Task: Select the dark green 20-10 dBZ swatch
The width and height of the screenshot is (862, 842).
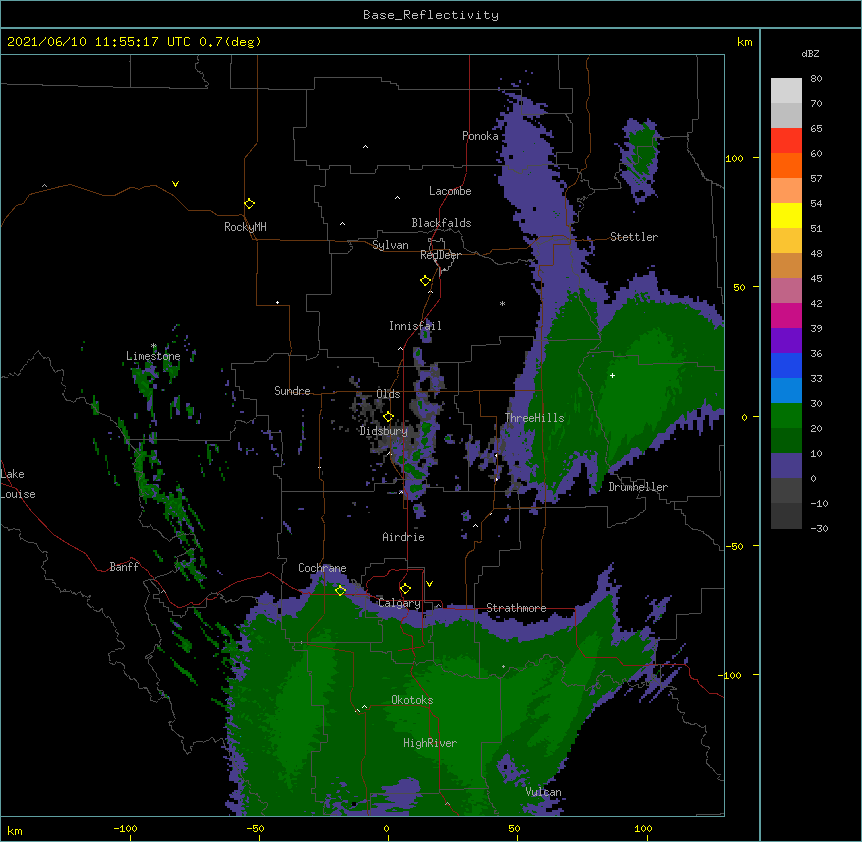Action: click(x=786, y=441)
